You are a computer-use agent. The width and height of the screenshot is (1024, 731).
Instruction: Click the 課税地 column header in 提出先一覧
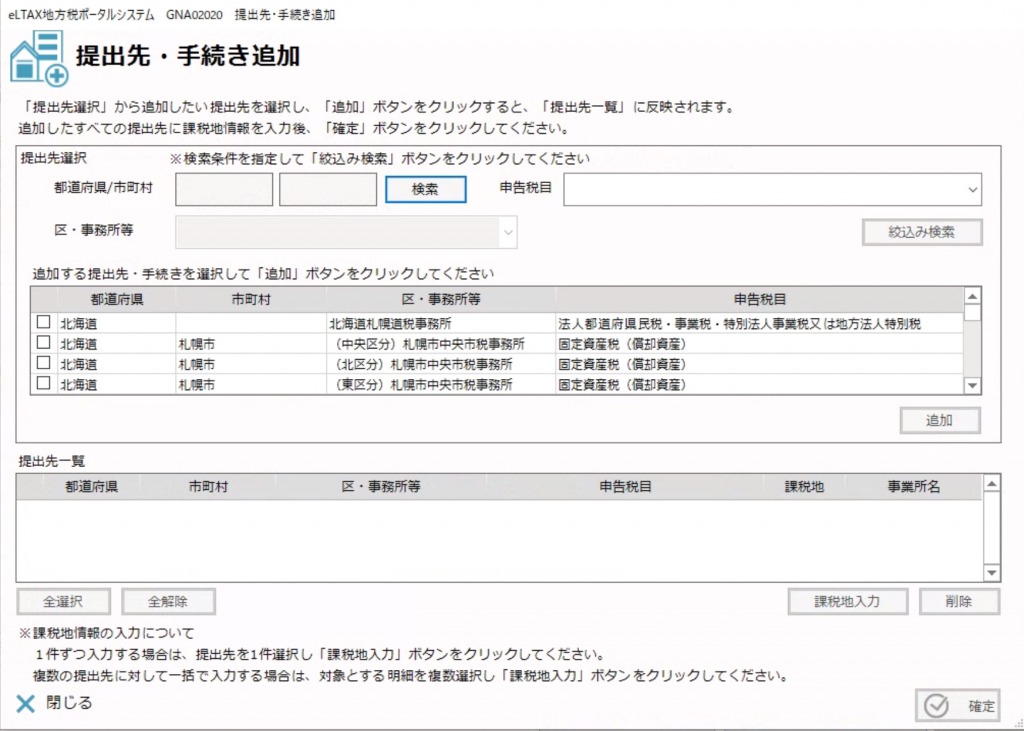[804, 486]
